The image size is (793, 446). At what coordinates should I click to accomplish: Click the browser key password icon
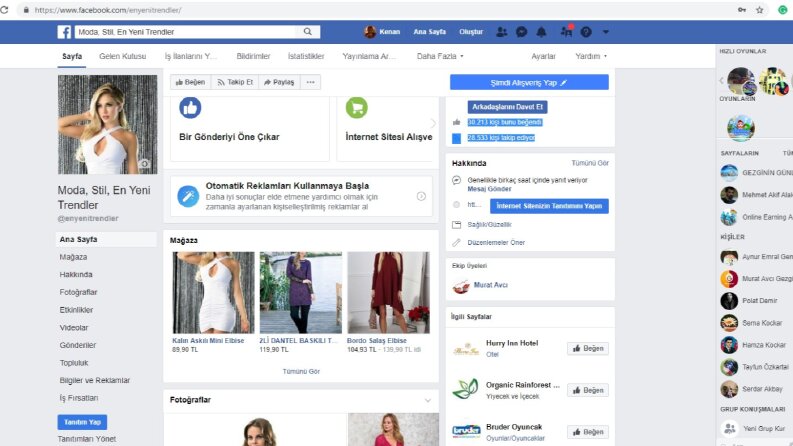(x=742, y=10)
